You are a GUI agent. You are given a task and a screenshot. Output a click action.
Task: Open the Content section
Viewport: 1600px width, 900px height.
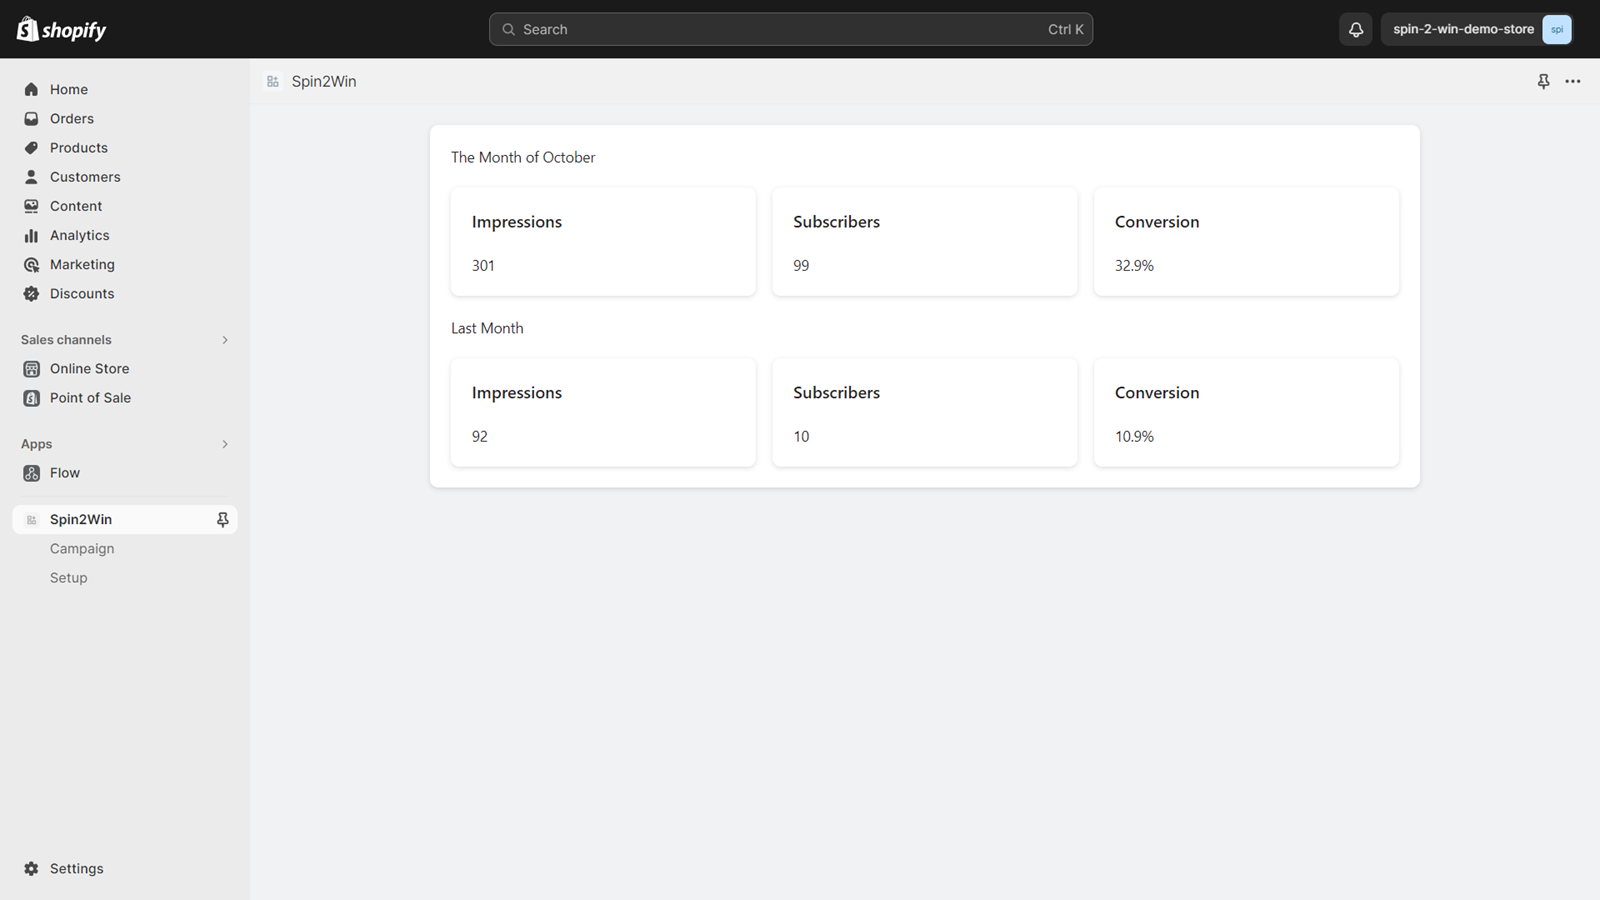click(x=125, y=205)
